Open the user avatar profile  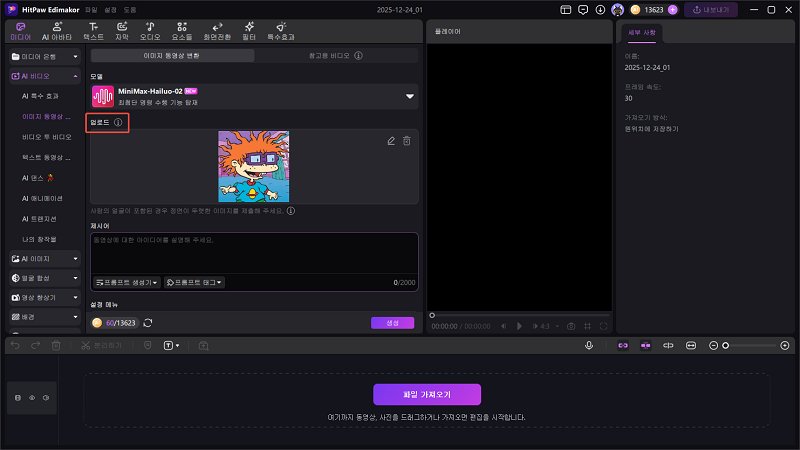617,10
